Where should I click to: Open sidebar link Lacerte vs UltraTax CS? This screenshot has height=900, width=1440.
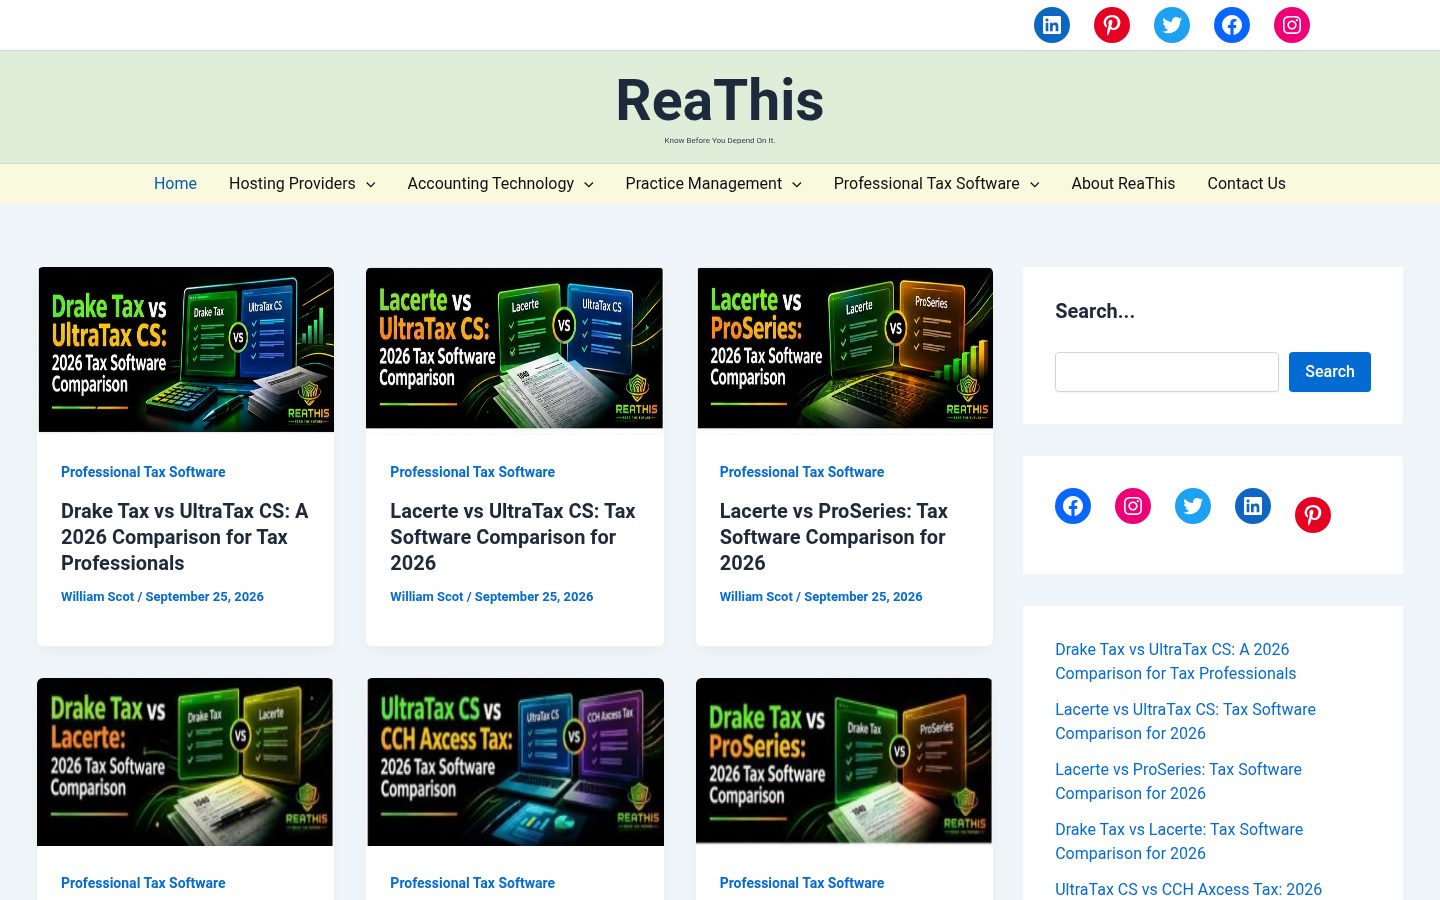pyautogui.click(x=1185, y=722)
